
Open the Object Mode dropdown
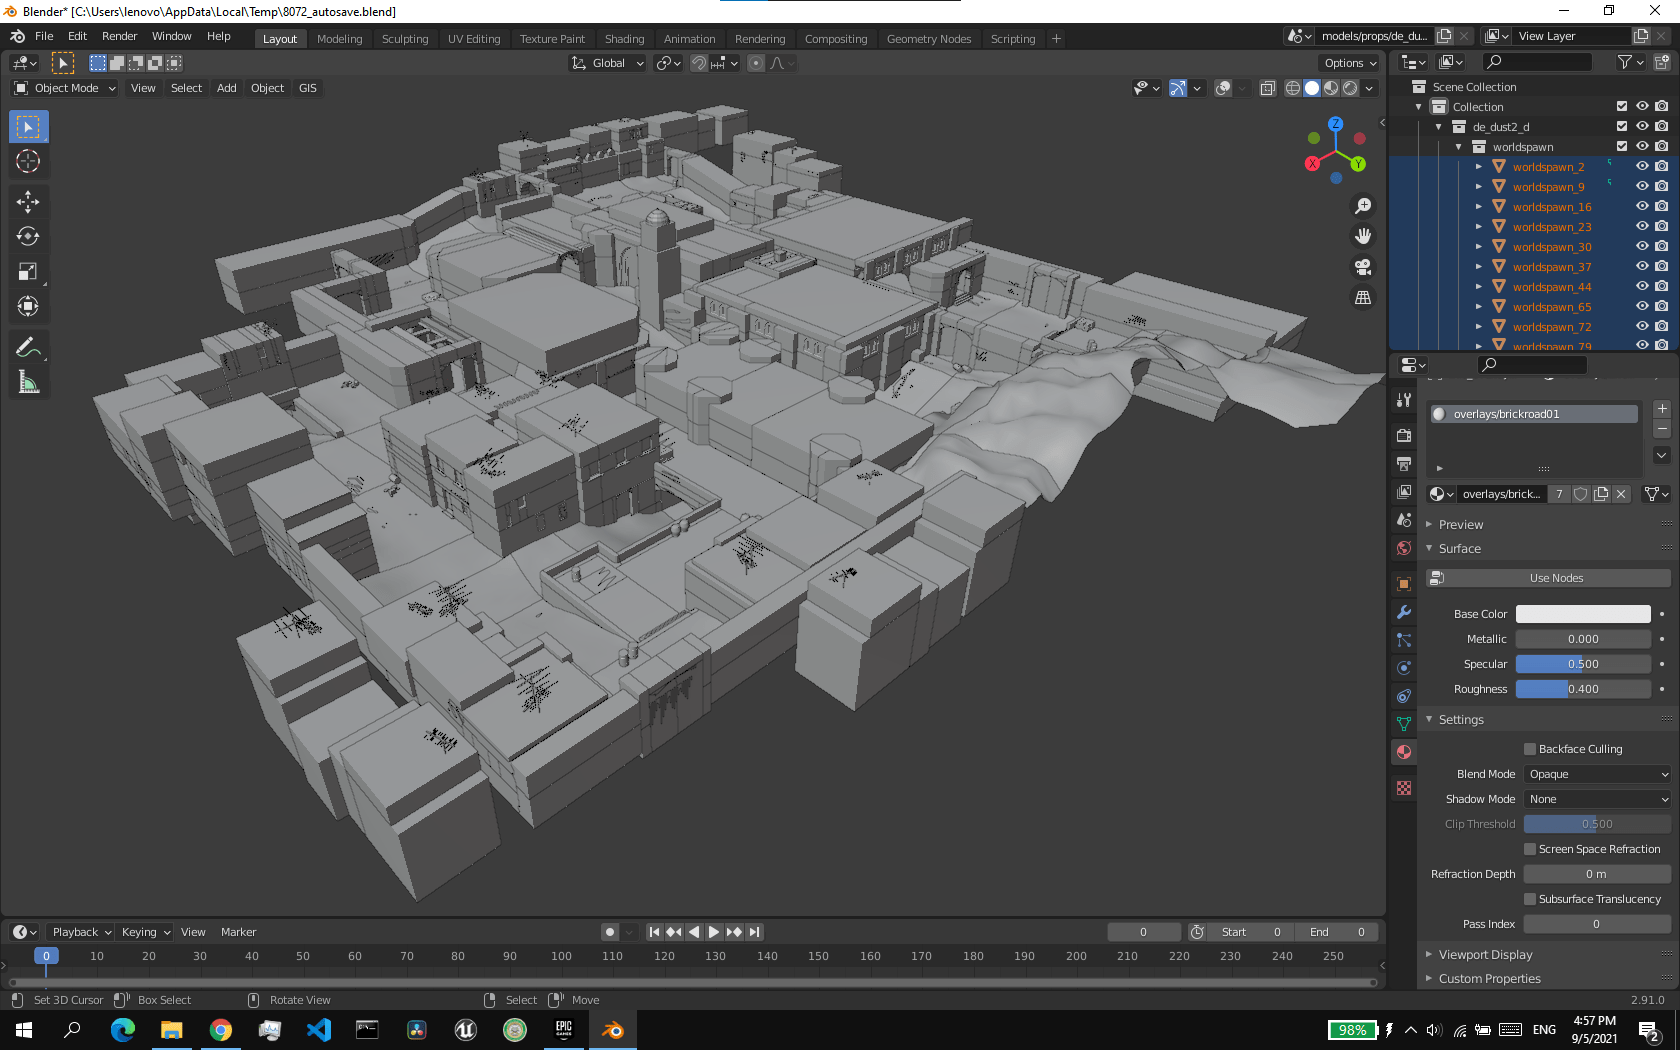point(65,88)
